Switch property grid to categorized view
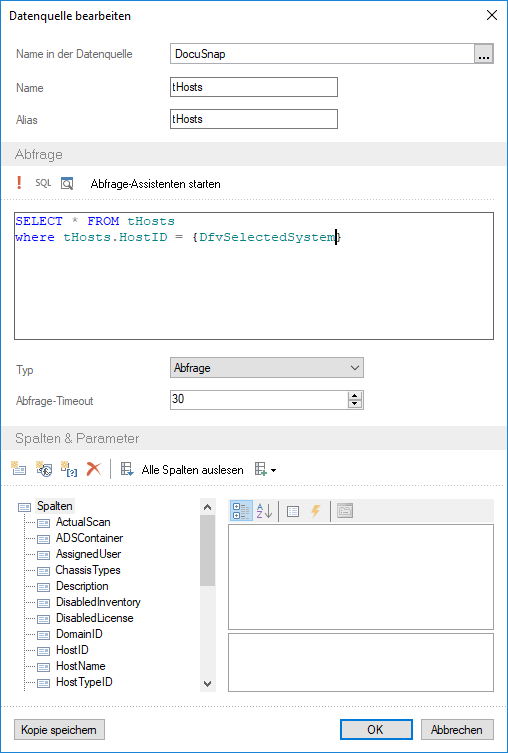The width and height of the screenshot is (508, 753). (x=241, y=511)
